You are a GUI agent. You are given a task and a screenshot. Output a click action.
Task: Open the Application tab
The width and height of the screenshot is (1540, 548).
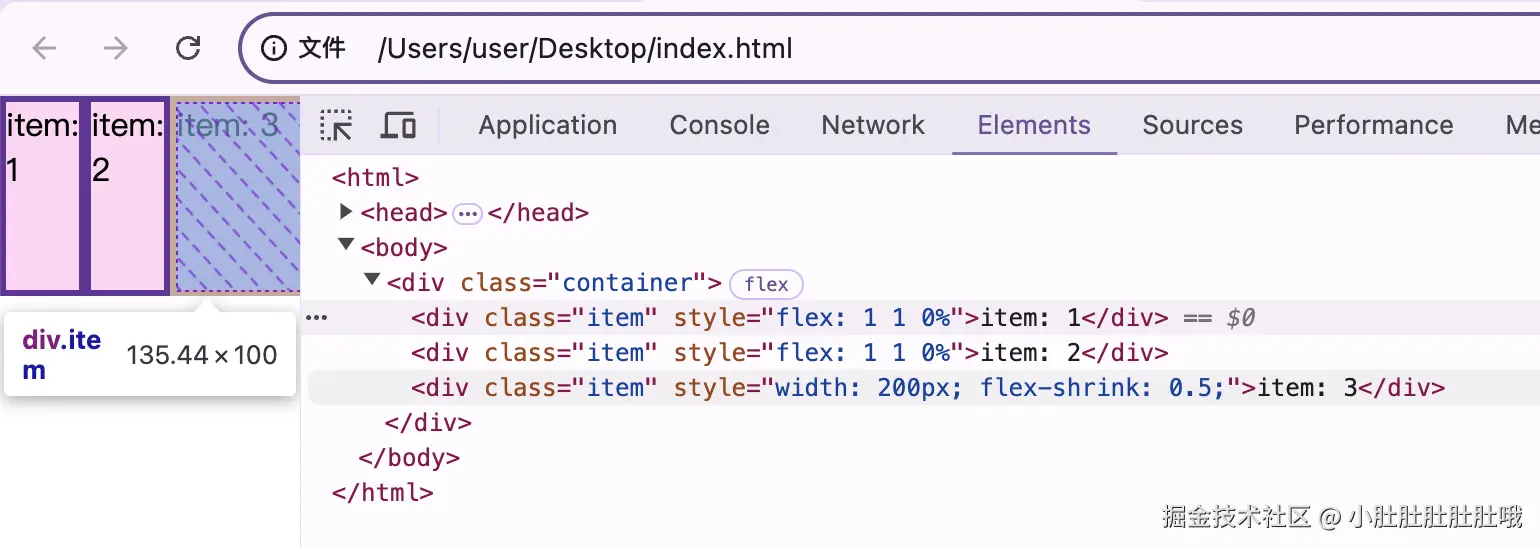[x=547, y=125]
